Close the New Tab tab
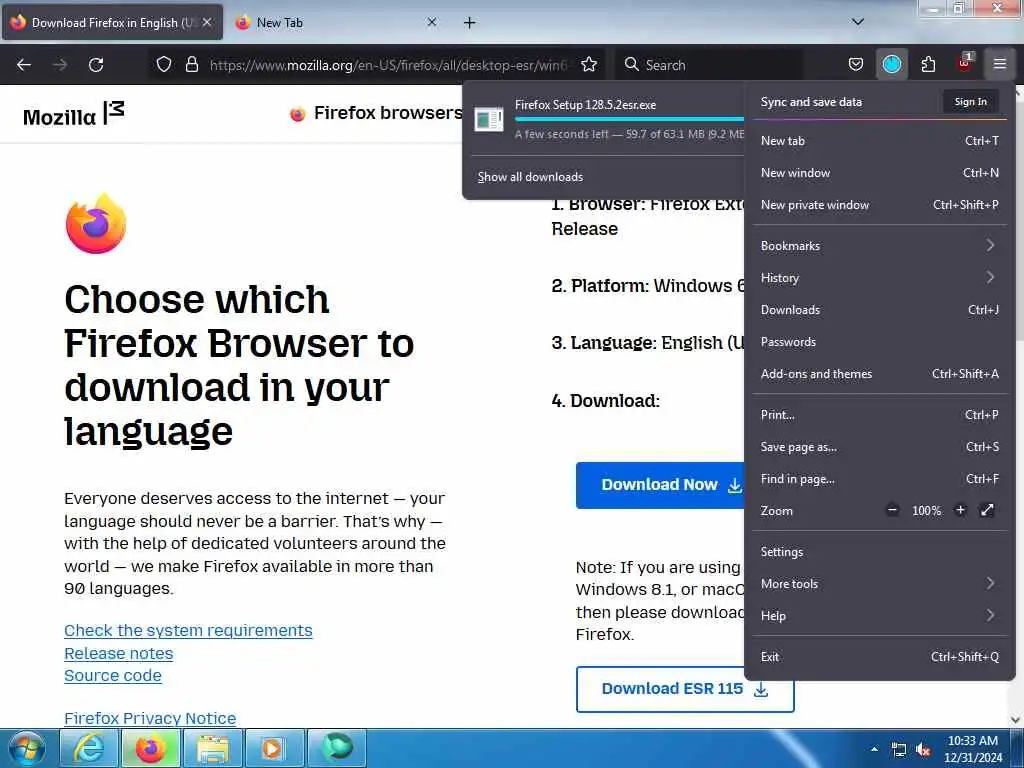 point(432,22)
